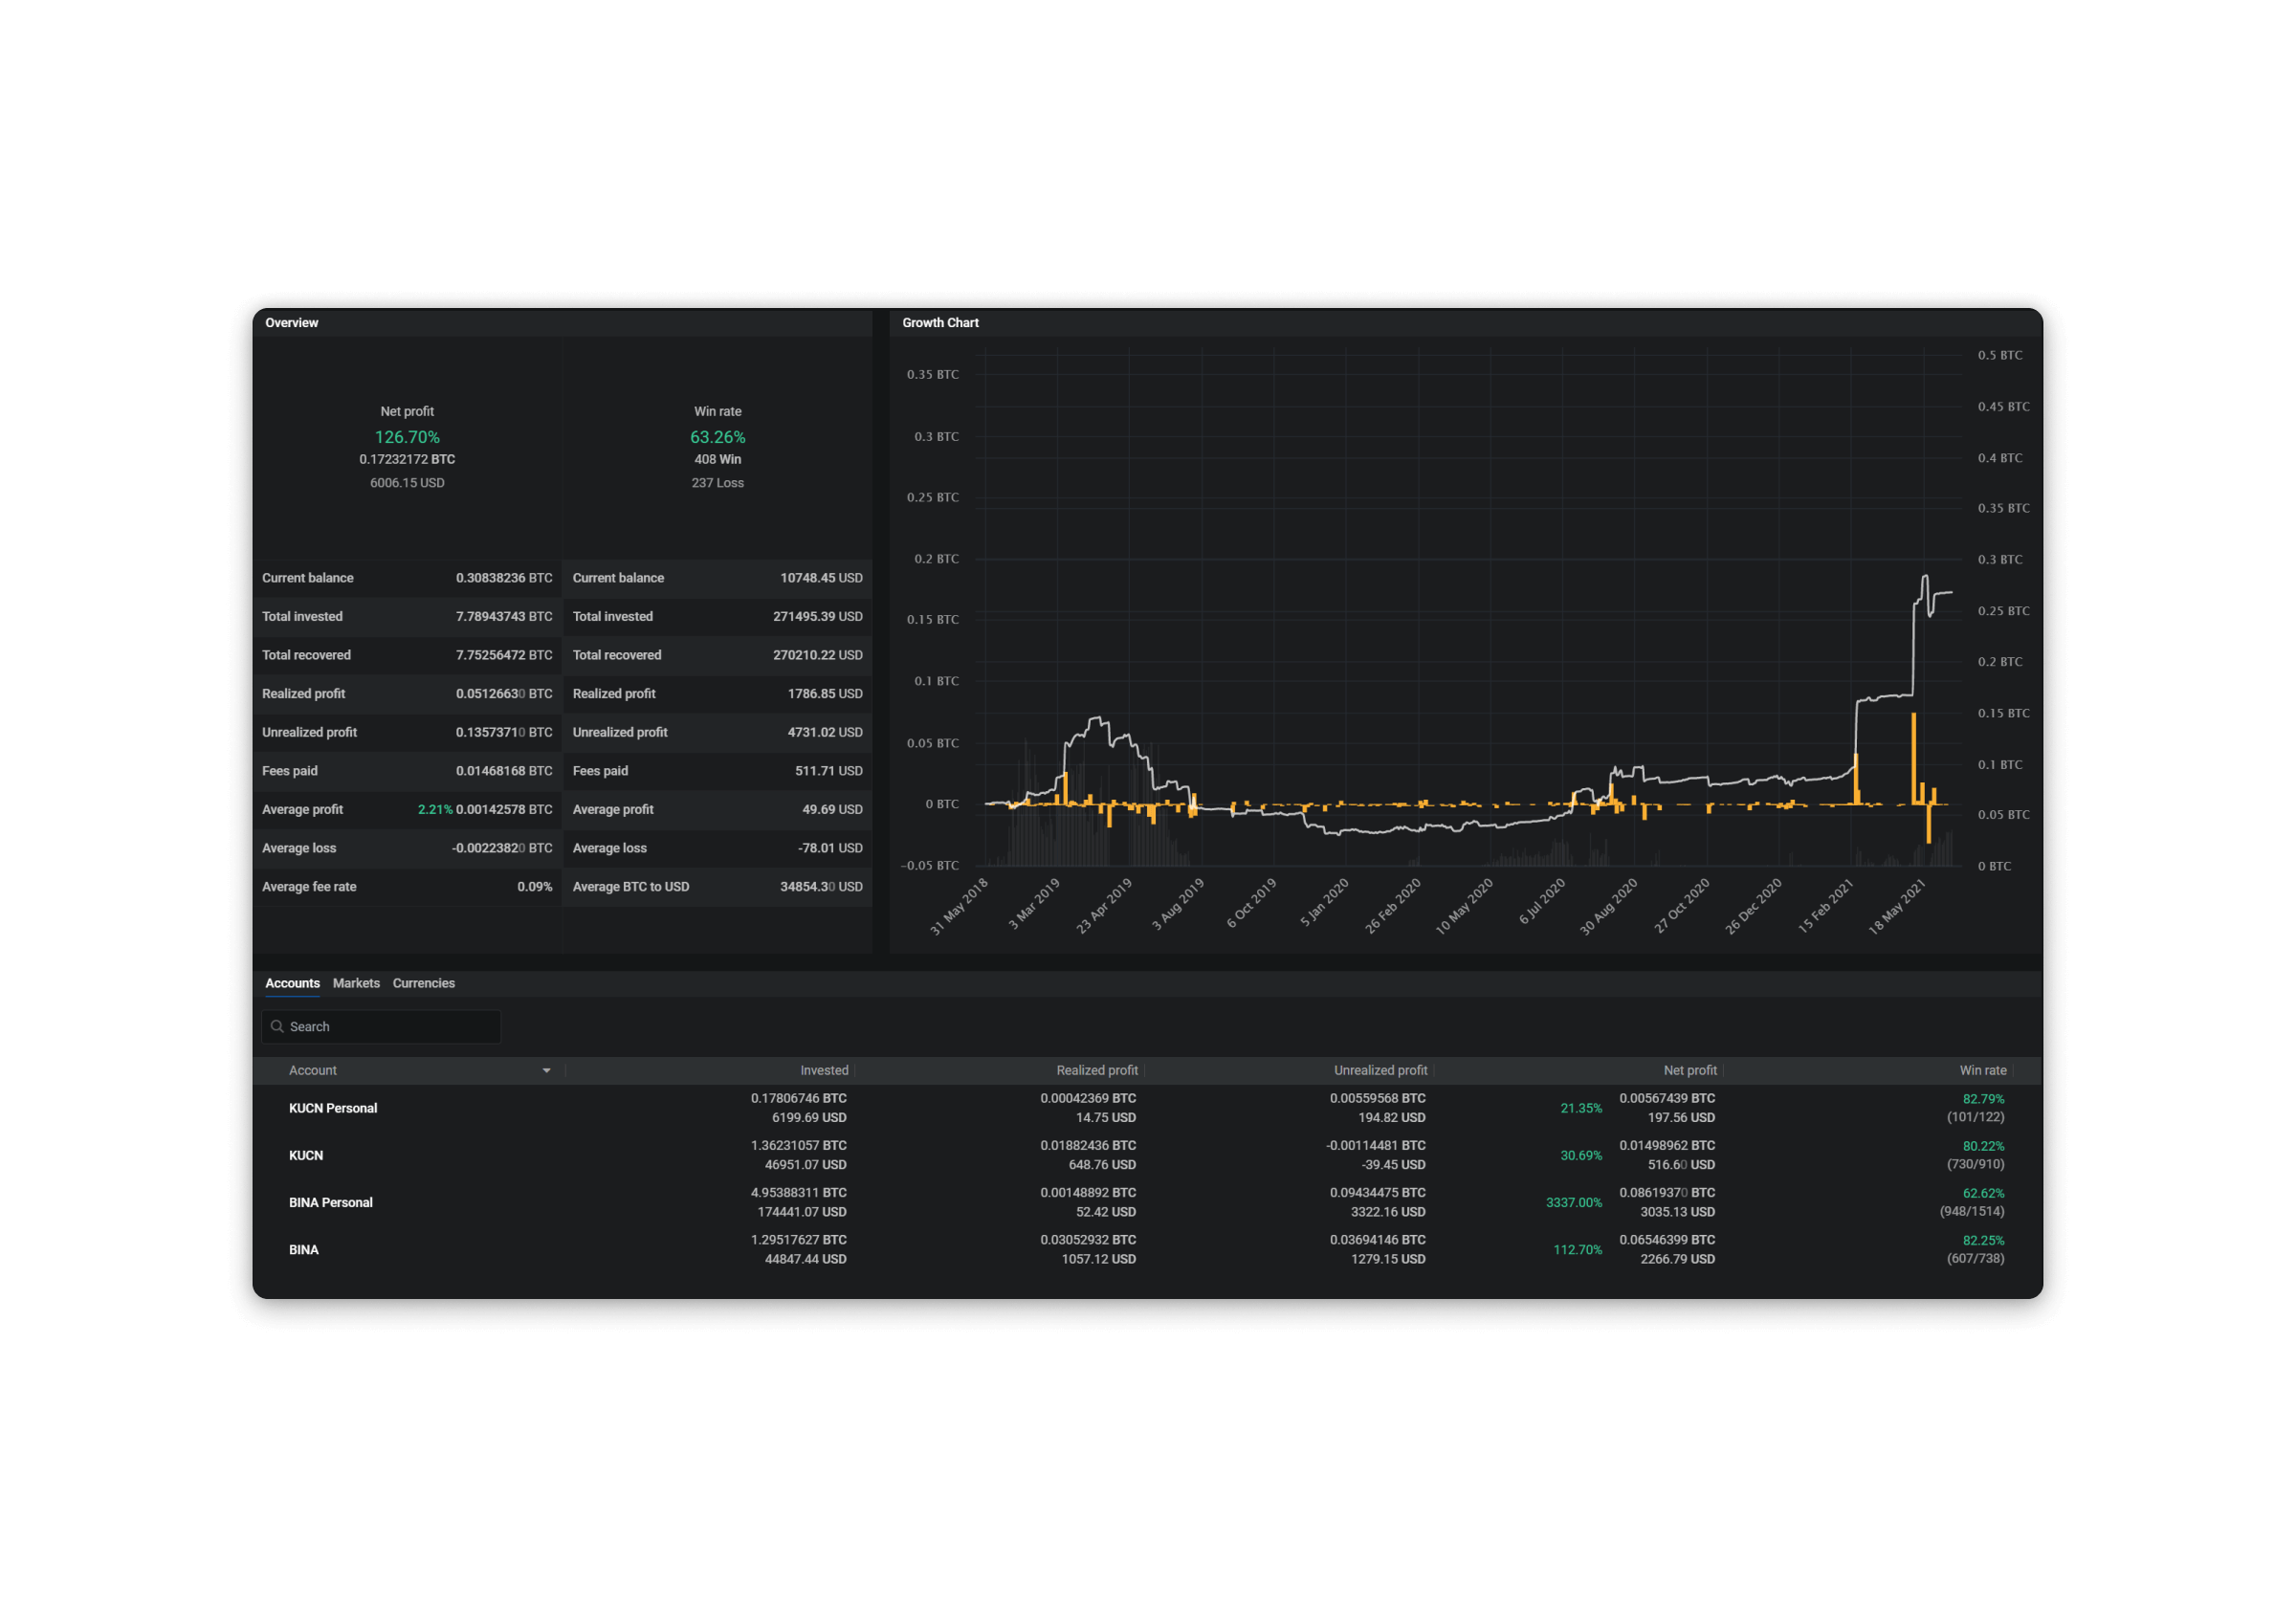Viewport: 2296px width, 1607px height.
Task: Click Total recovered 270210.22 USD value
Action: (818, 655)
